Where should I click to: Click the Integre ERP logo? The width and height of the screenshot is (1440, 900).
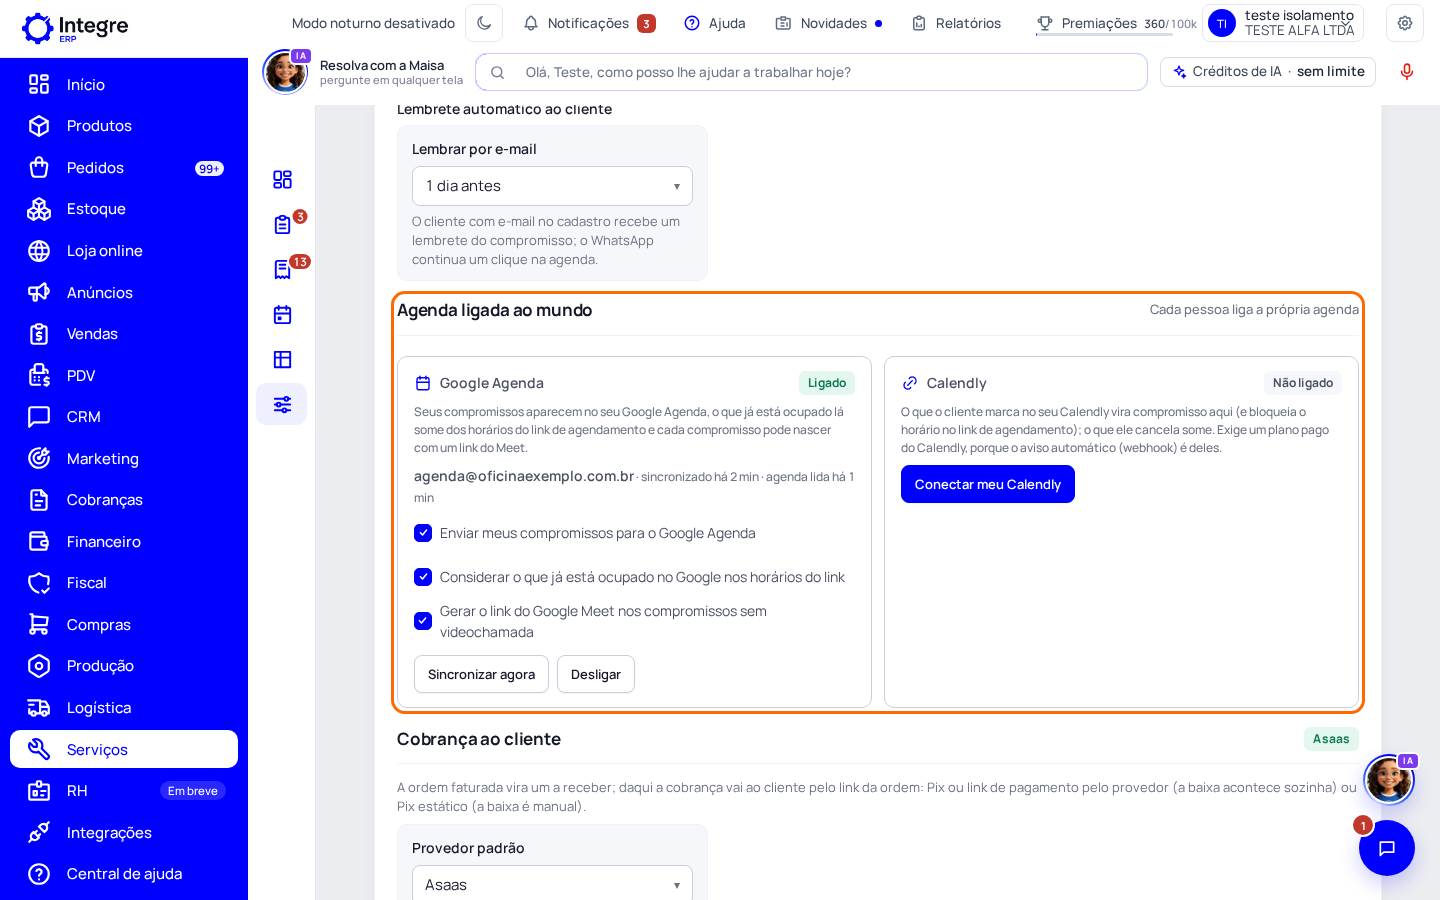click(x=75, y=28)
